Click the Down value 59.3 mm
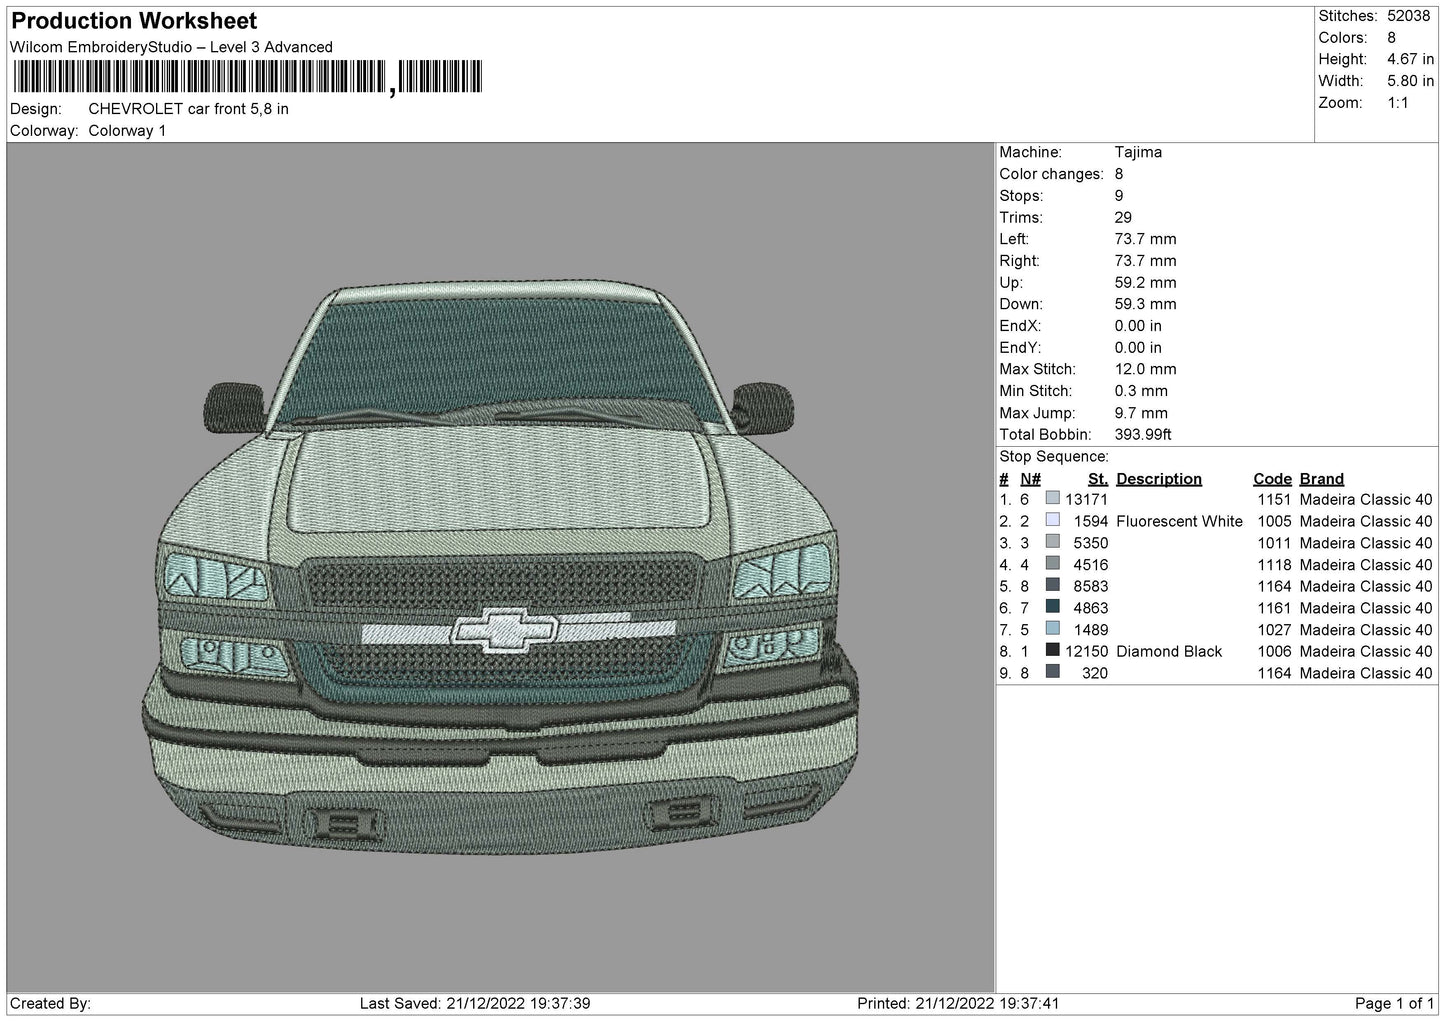This screenshot has width=1445, height=1021. (1146, 305)
